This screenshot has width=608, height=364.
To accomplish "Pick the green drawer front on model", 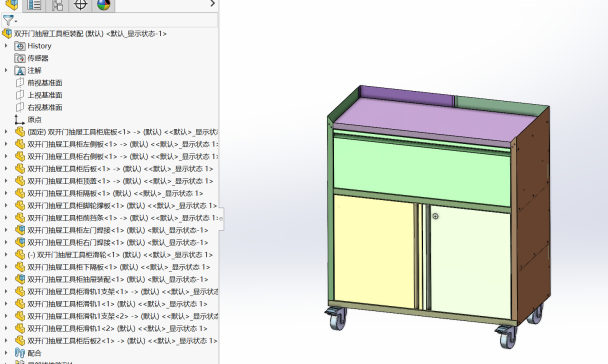I will click(422, 173).
